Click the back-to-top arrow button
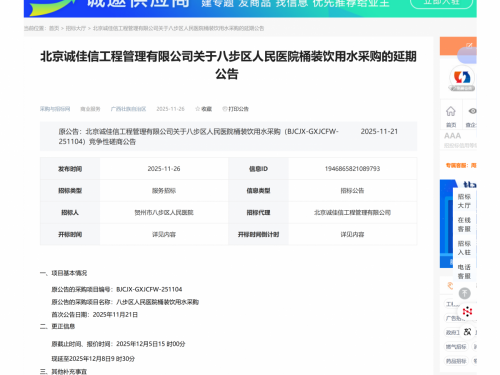Screen dimensions: 500x375 464,293
